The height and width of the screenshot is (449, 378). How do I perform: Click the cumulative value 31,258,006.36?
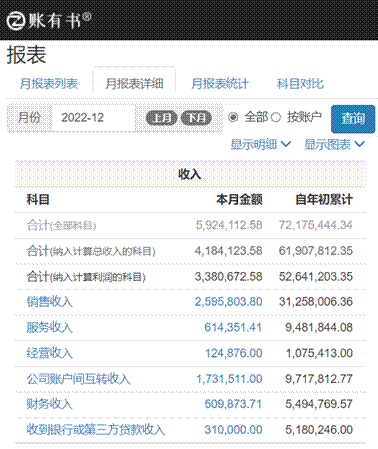(x=316, y=302)
